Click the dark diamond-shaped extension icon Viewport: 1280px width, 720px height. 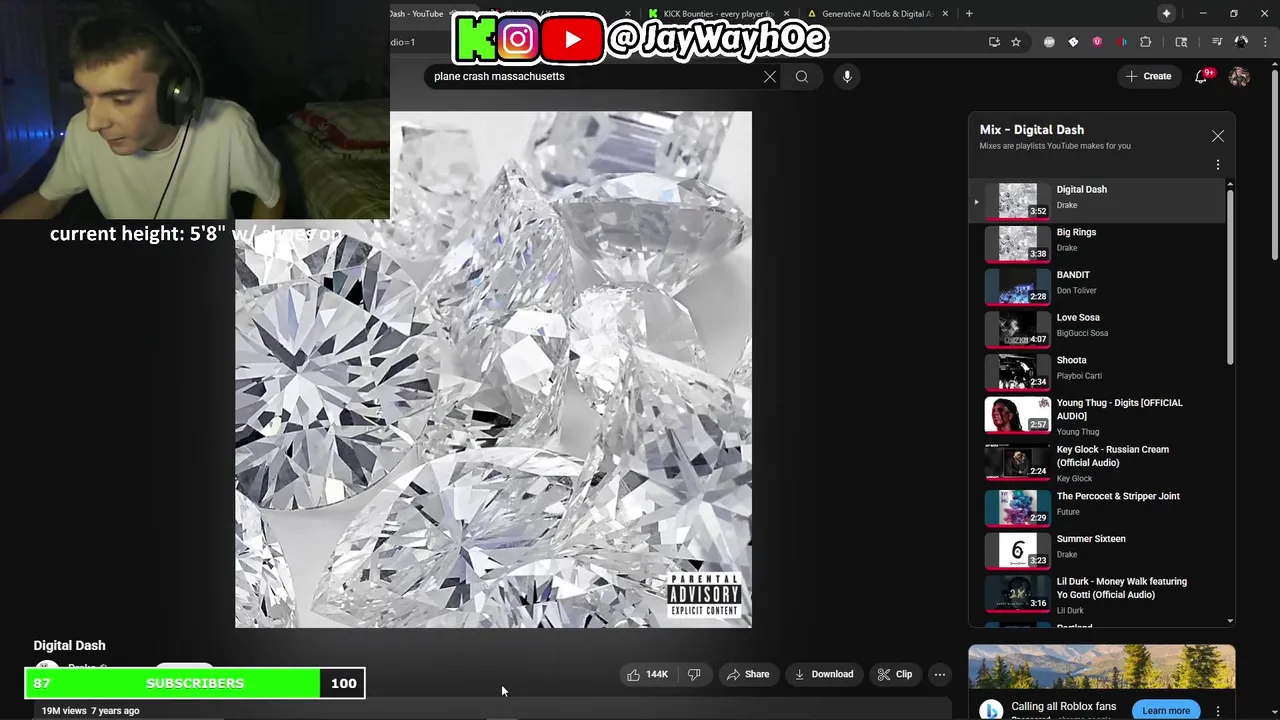coord(1073,42)
